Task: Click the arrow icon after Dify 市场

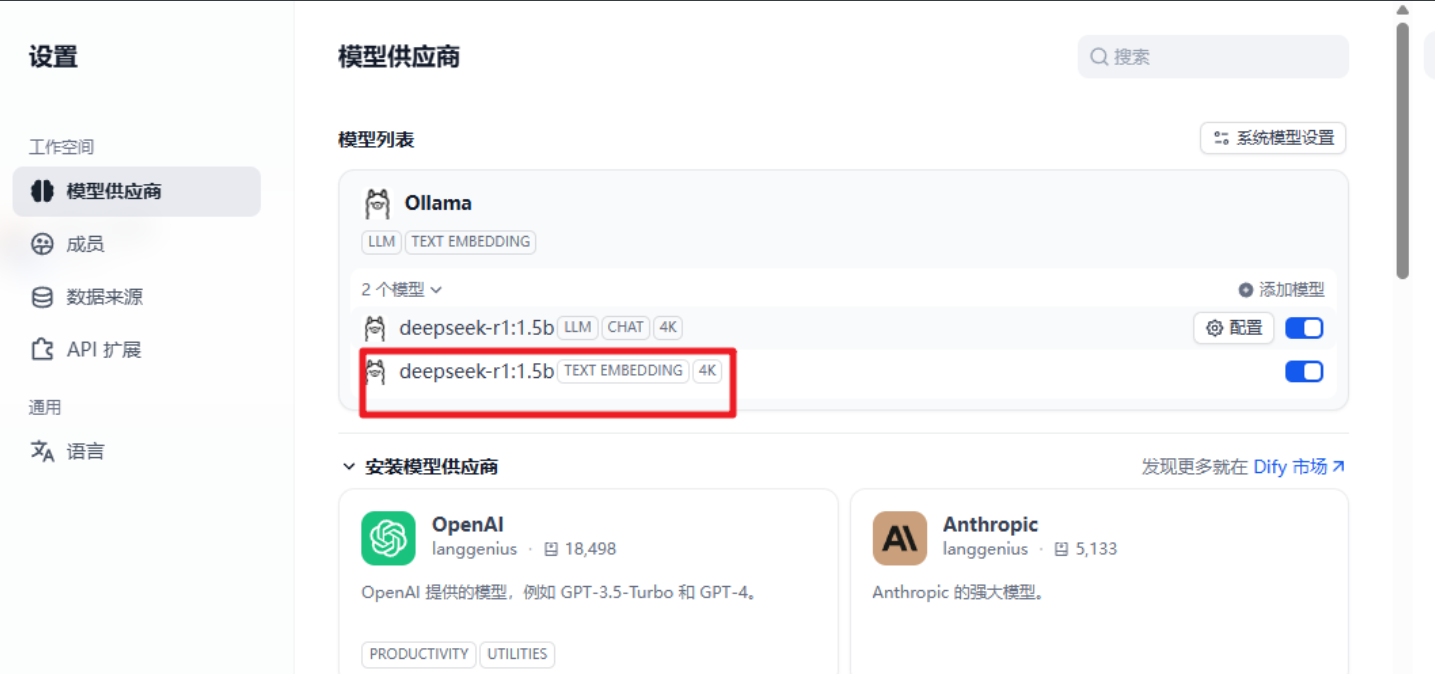Action: (1339, 467)
